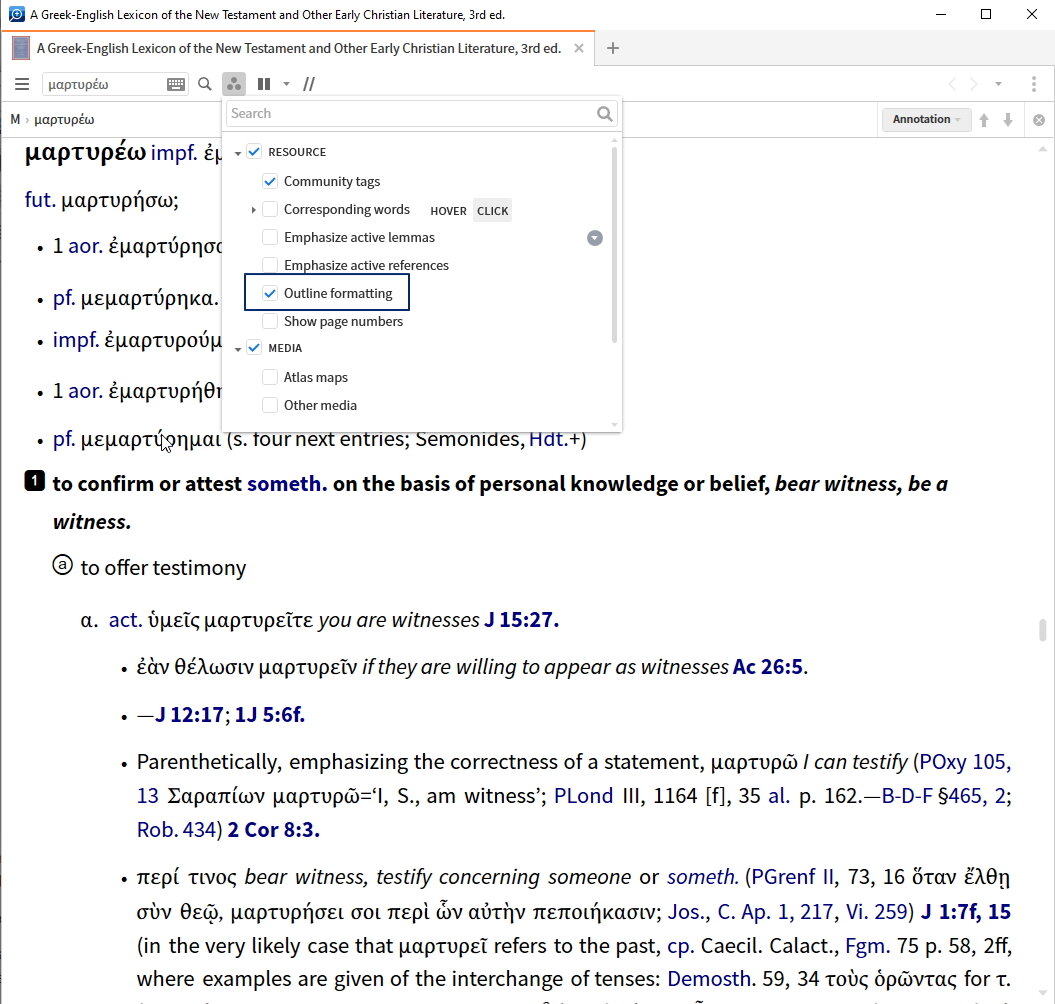
Task: Open the J 1:7f, 15 reference
Action: (x=966, y=912)
